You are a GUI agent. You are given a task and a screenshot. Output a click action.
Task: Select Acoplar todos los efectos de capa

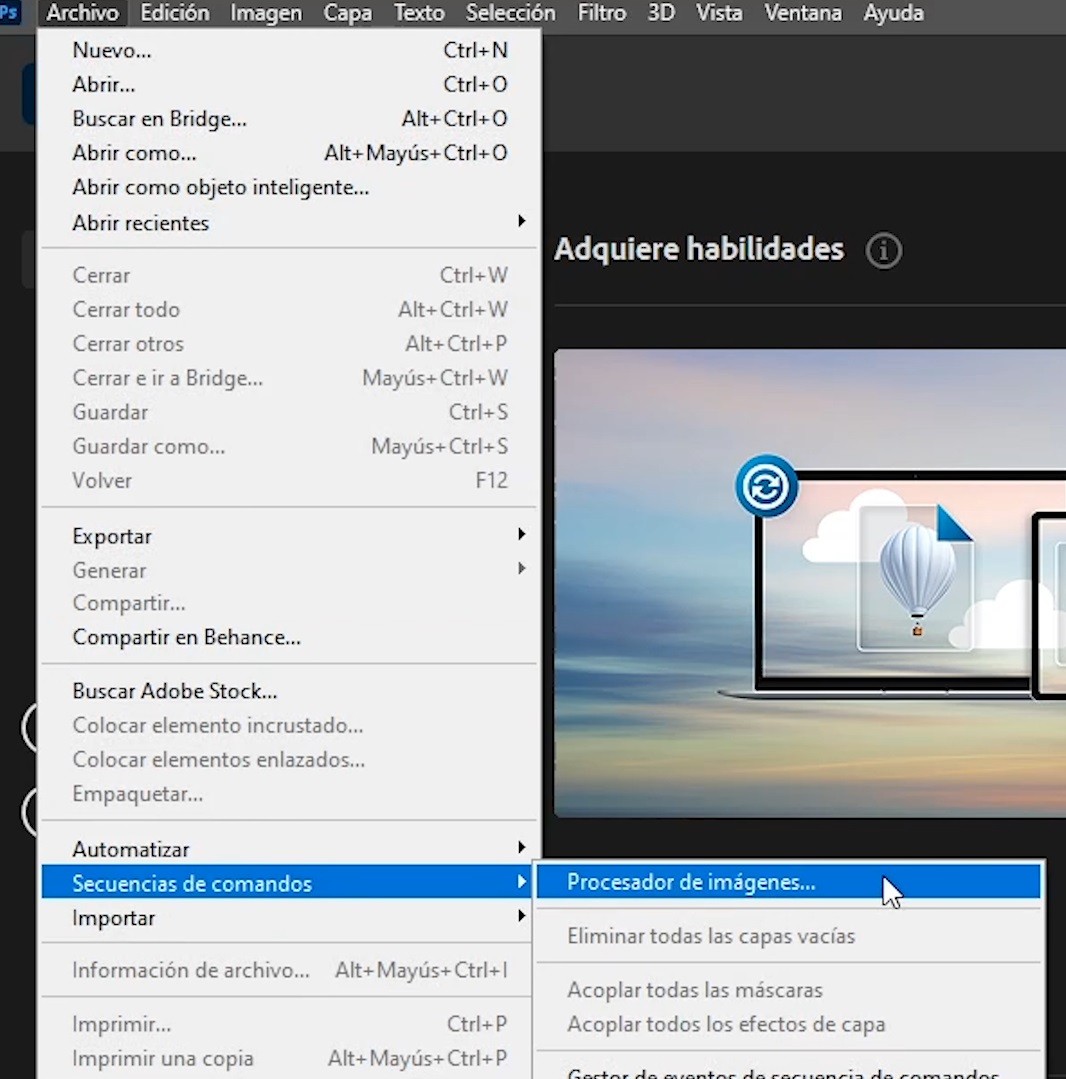(726, 1024)
